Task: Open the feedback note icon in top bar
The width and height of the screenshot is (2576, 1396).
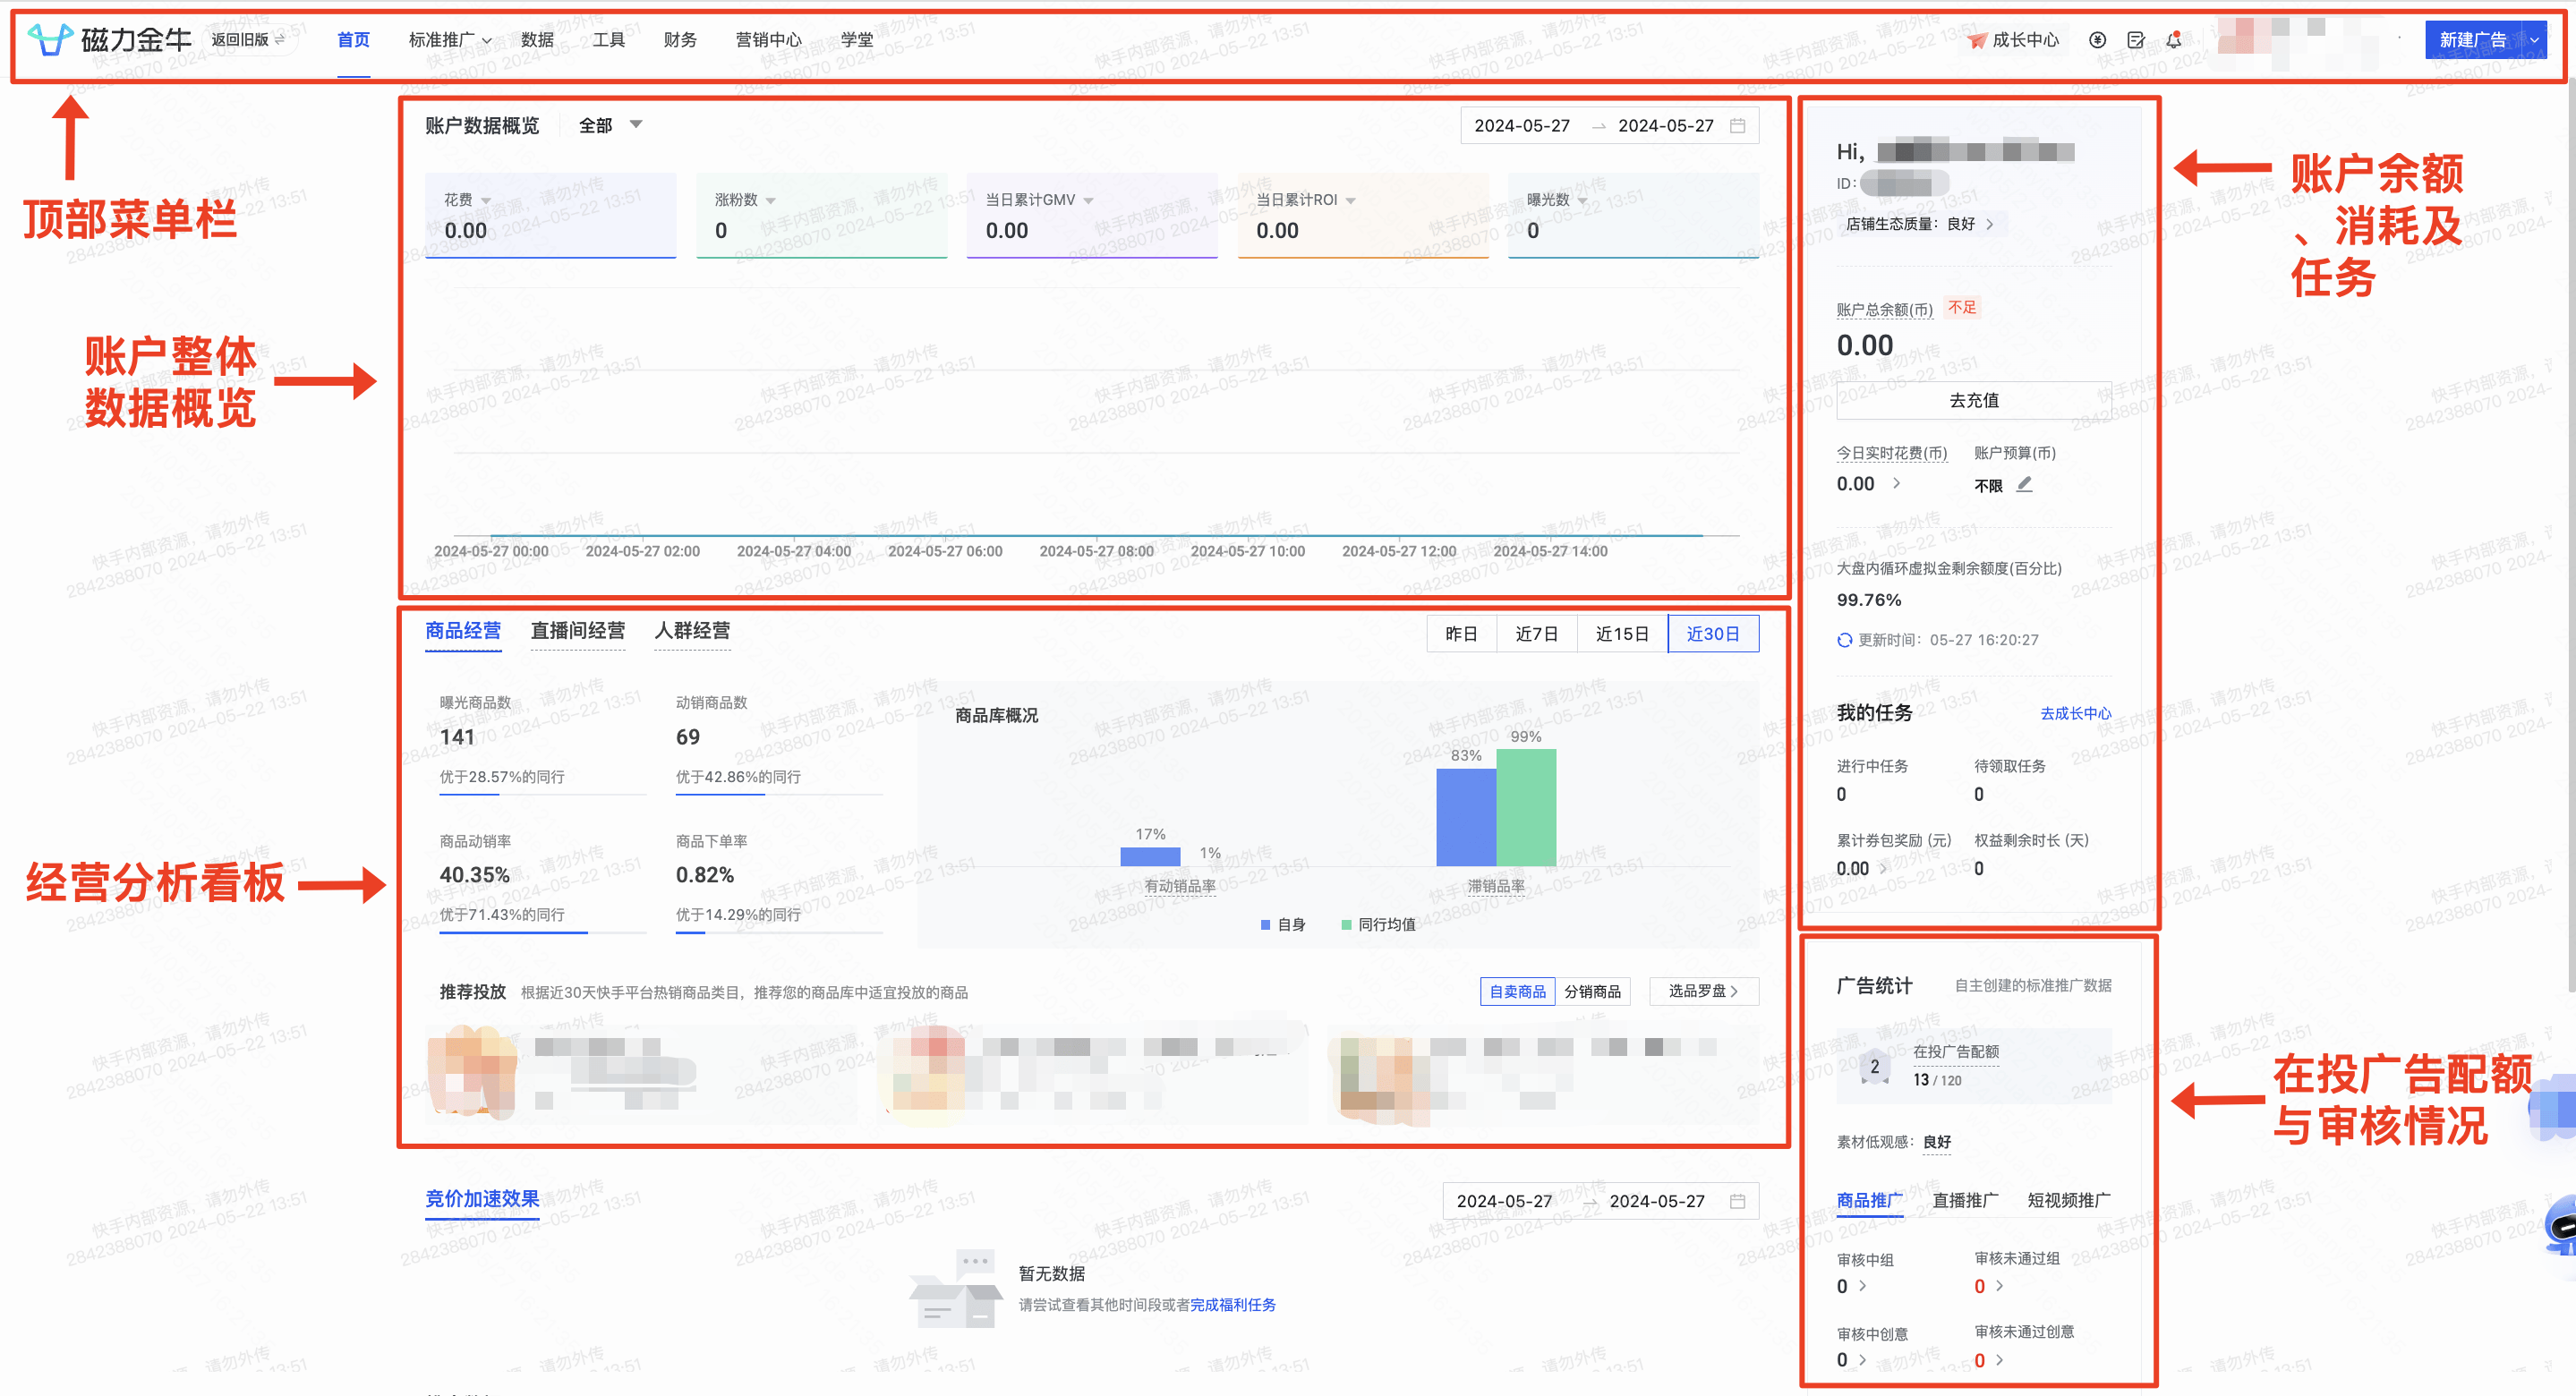Action: 2136,40
